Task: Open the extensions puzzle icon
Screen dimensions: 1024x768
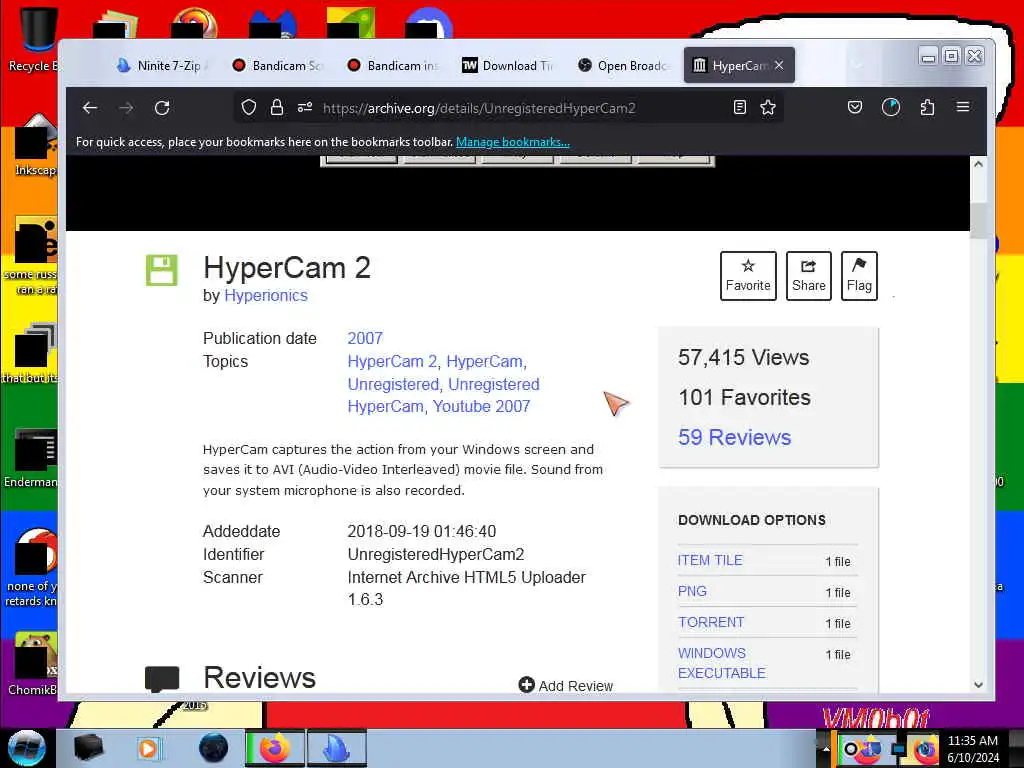Action: tap(927, 108)
